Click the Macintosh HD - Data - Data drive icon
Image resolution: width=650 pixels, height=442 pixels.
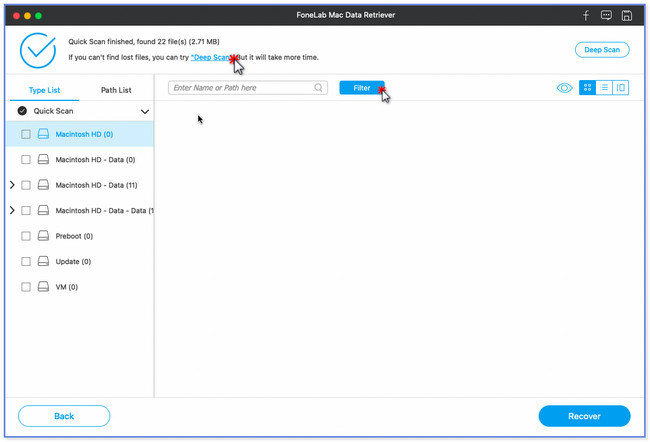pos(43,211)
